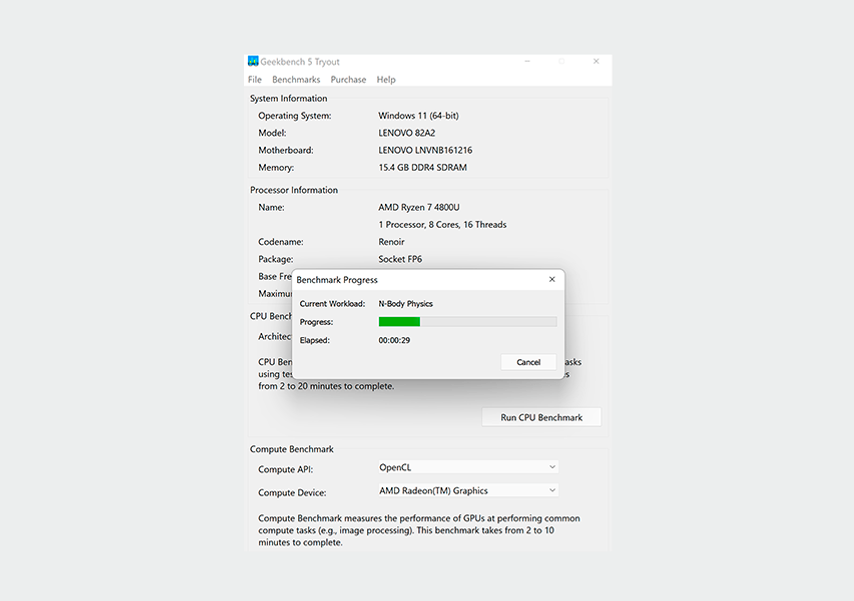Image resolution: width=854 pixels, height=601 pixels.
Task: Click the 'Compute Benchmark' group heading
Action: [x=292, y=450]
